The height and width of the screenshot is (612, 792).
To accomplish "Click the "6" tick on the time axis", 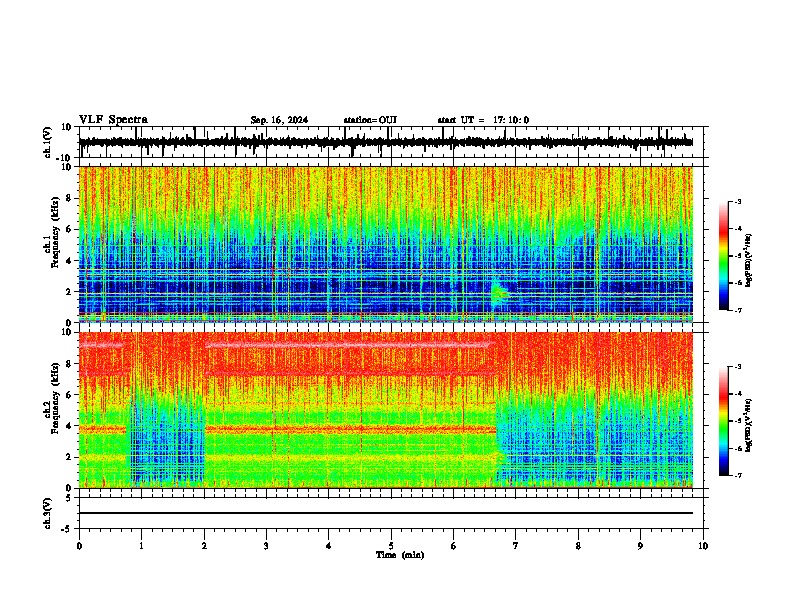I will (454, 546).
